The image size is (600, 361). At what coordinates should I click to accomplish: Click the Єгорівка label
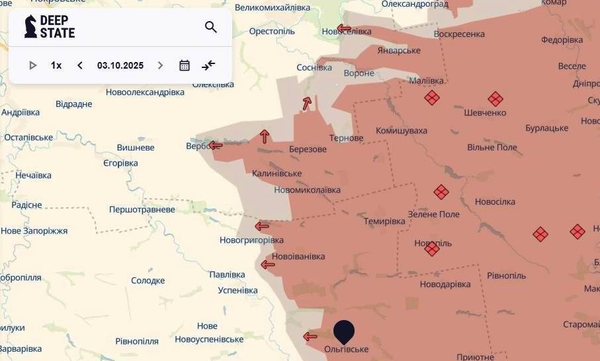121,163
